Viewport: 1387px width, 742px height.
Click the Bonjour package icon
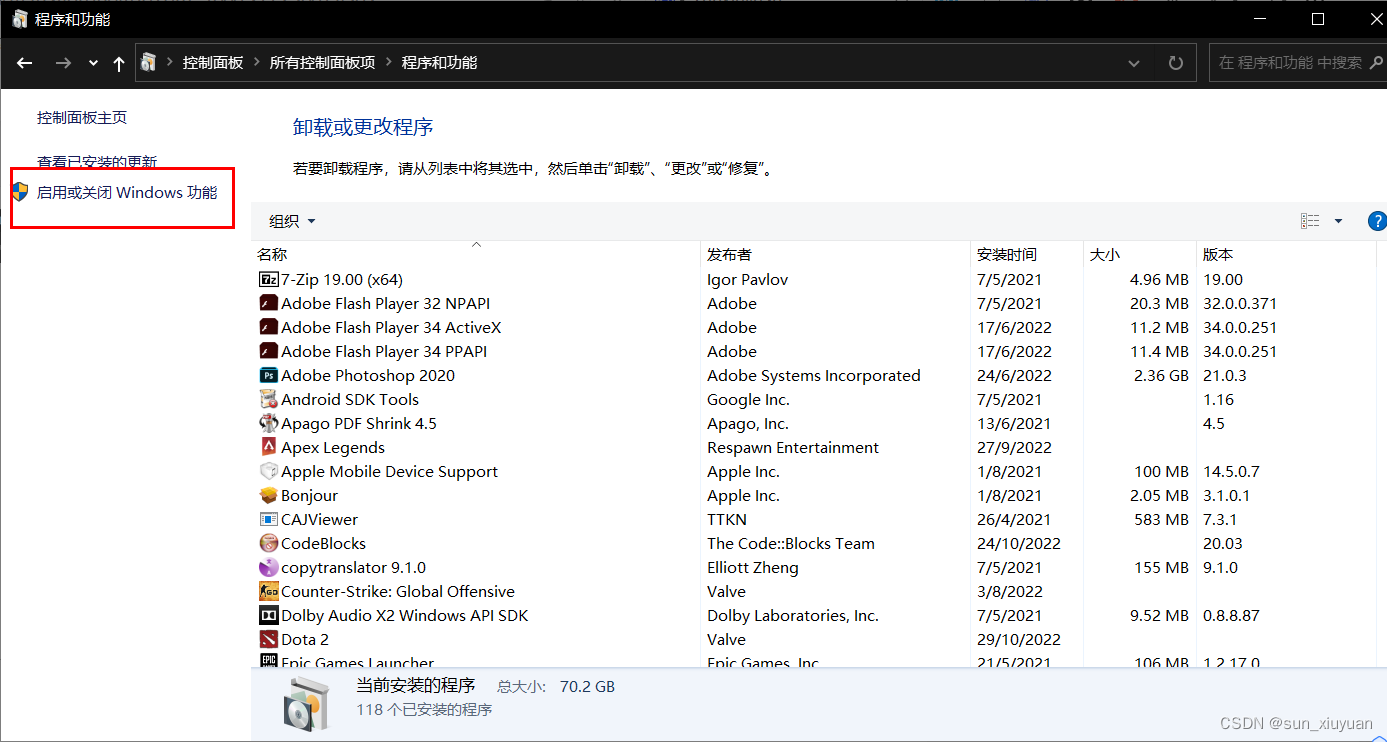[x=268, y=496]
